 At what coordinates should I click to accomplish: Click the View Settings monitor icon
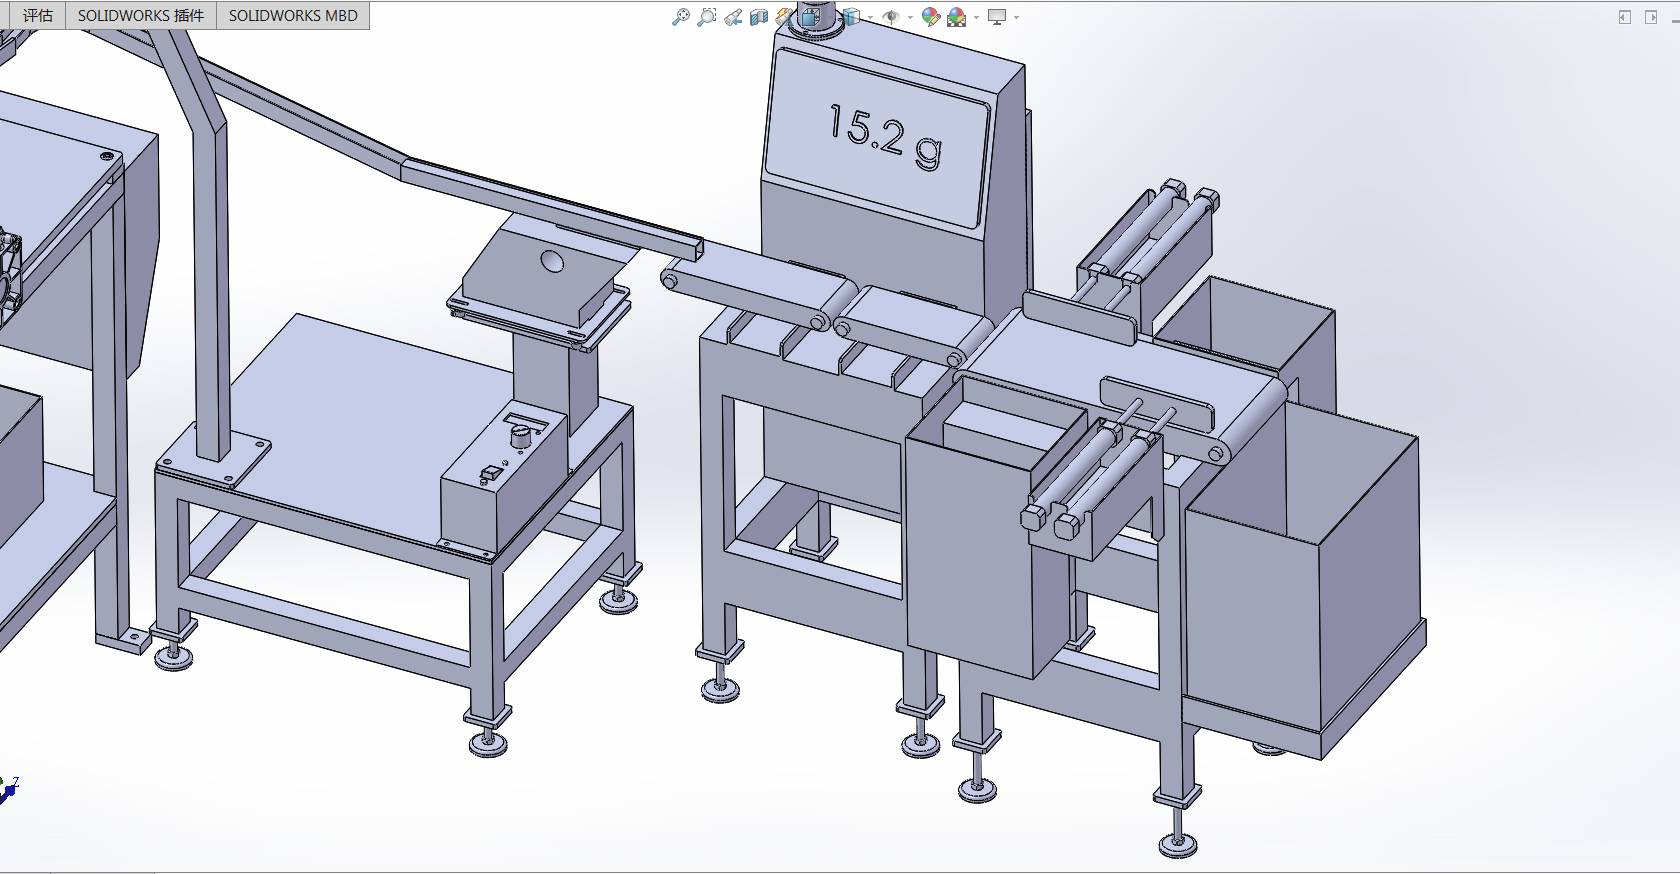pos(997,17)
